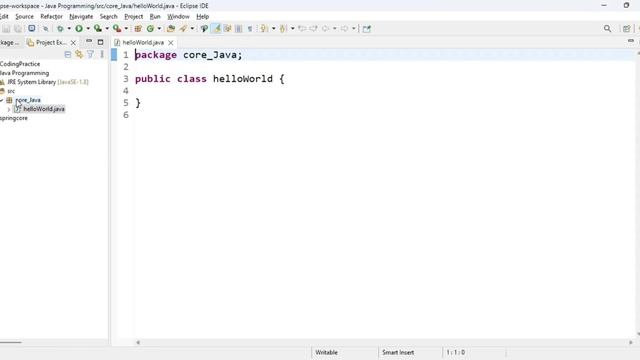Toggle Link with Editor in explorer
Viewport: 640px width, 360px height.
tap(79, 54)
